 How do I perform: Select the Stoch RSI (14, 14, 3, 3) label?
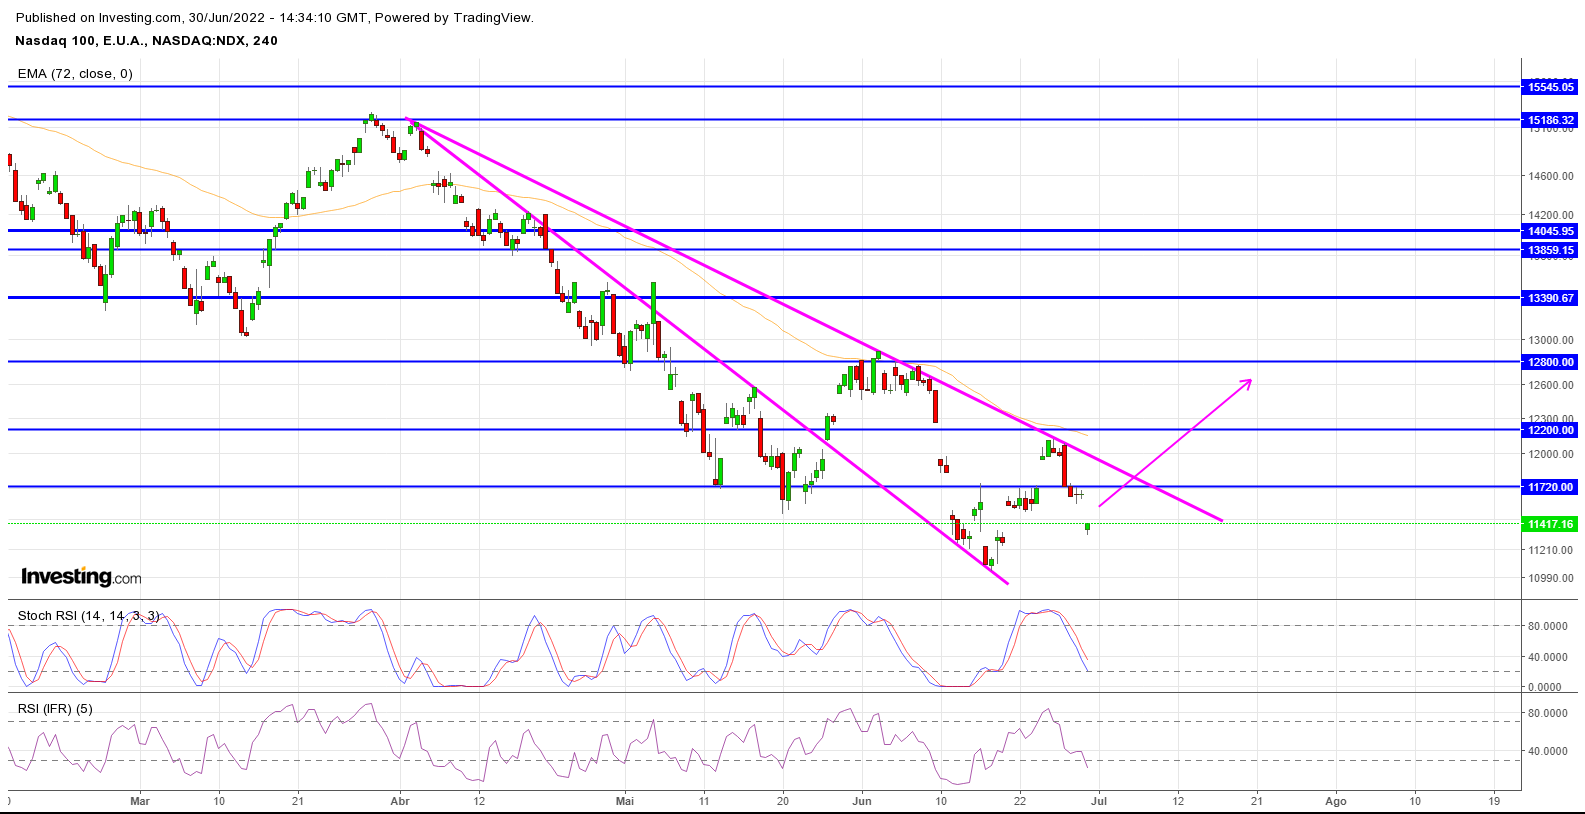(88, 616)
